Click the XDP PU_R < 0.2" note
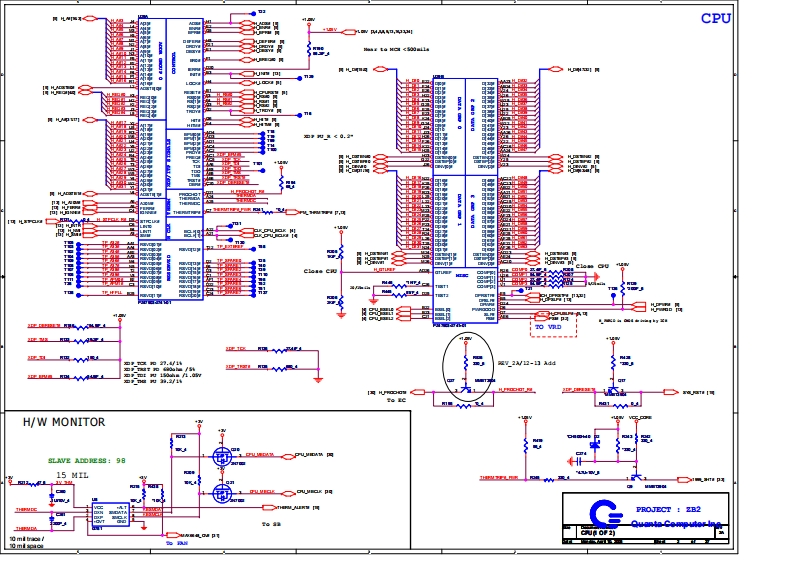This screenshot has width=793, height=561. pos(329,136)
